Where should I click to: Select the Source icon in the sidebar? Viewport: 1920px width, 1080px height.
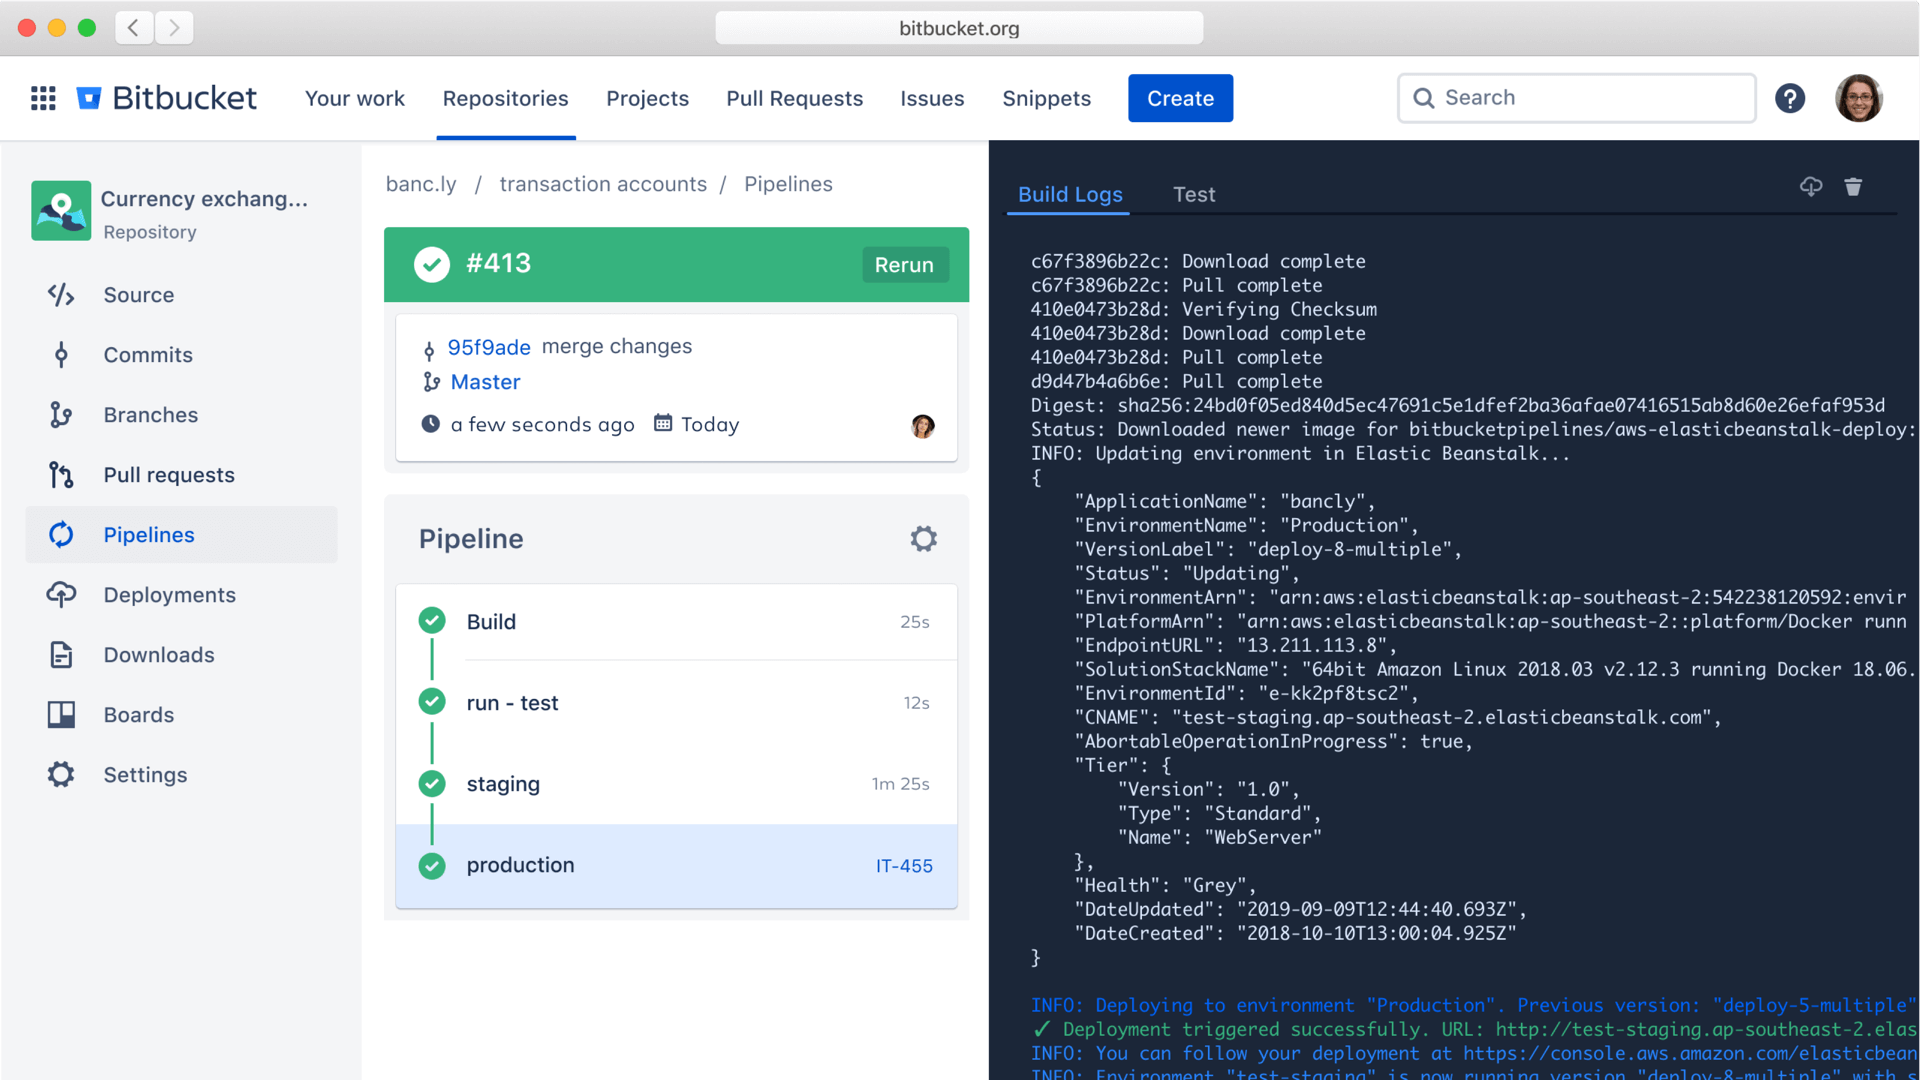click(60, 295)
